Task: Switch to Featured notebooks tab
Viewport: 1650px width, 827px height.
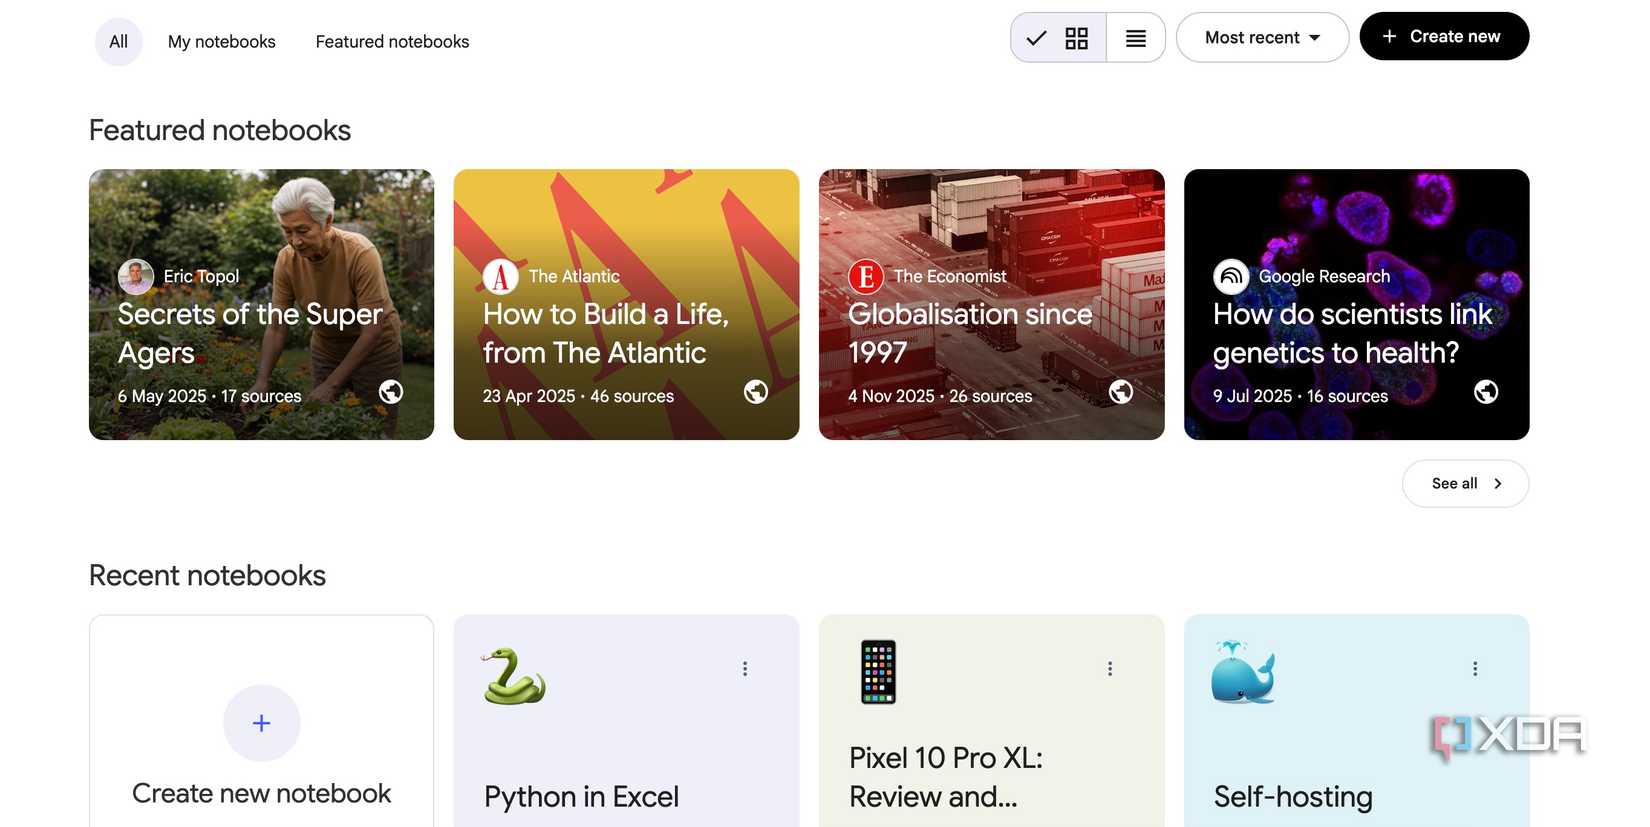Action: 392,42
